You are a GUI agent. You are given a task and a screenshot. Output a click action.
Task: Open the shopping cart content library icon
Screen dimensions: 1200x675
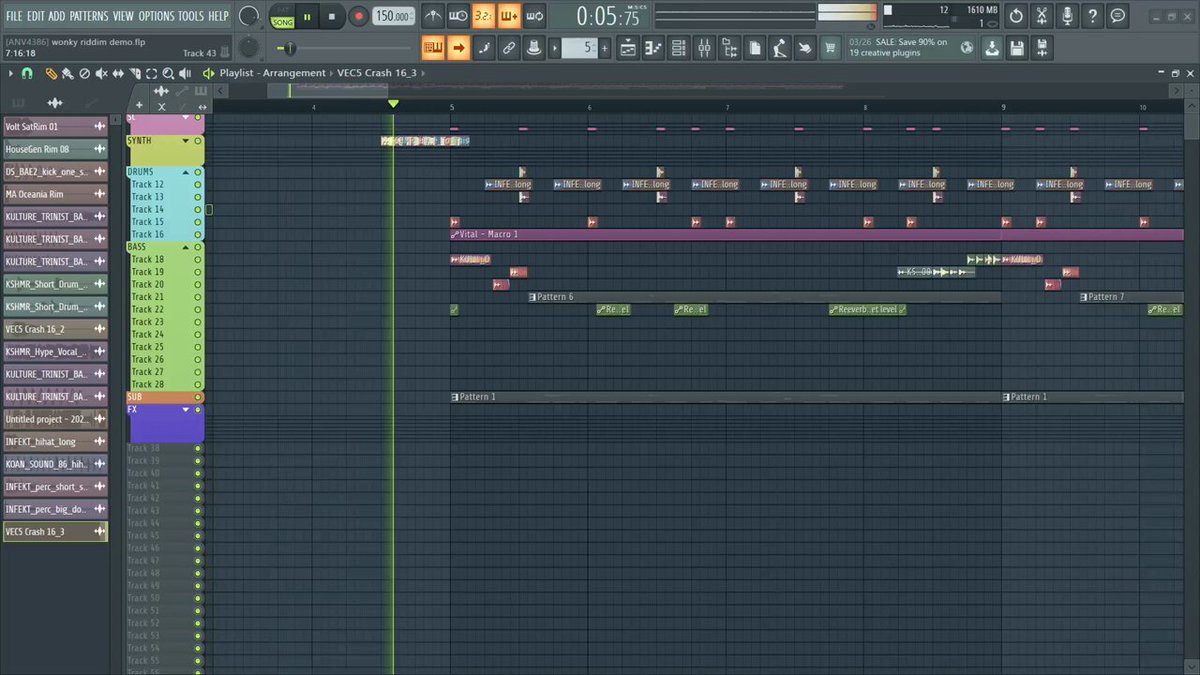point(830,47)
